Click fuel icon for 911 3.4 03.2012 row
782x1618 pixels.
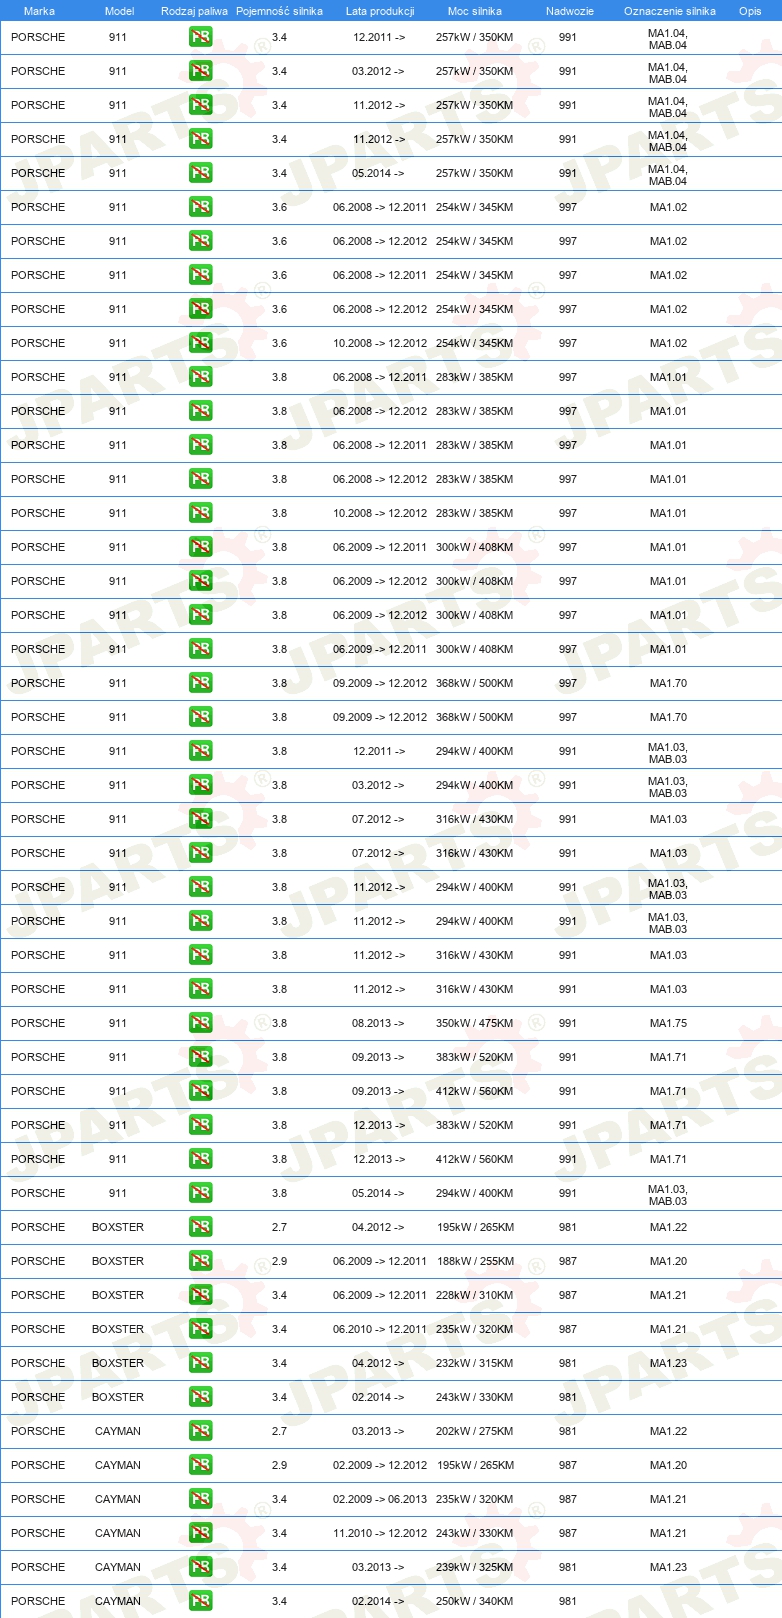click(x=200, y=71)
